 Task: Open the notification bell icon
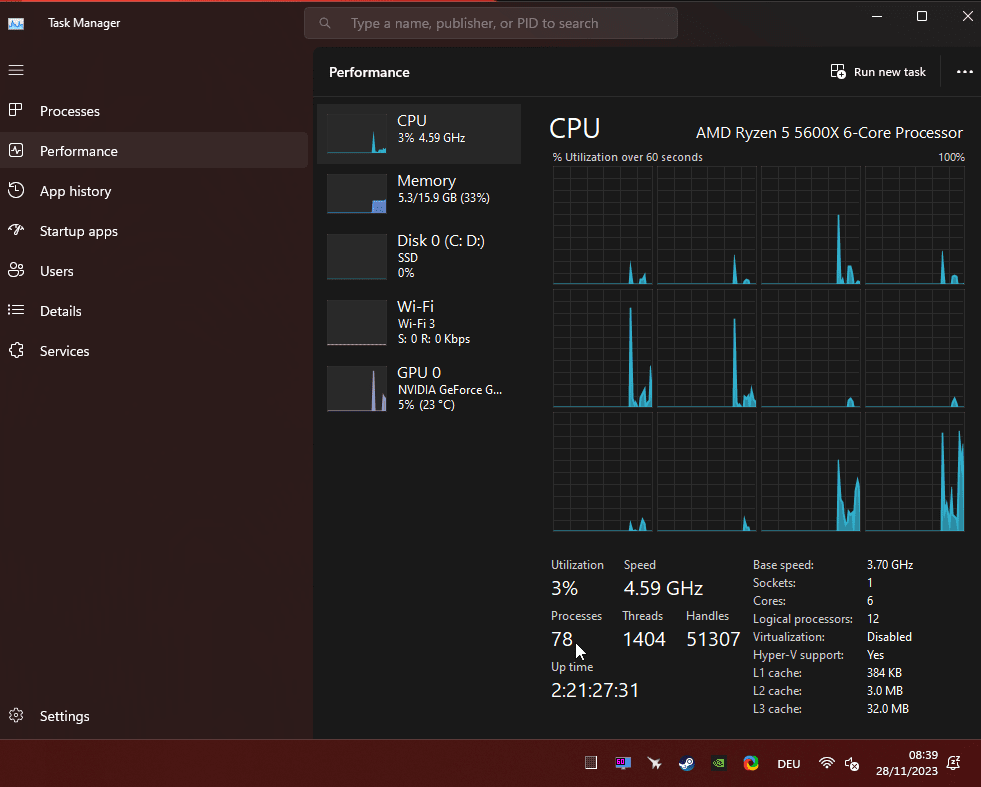953,763
